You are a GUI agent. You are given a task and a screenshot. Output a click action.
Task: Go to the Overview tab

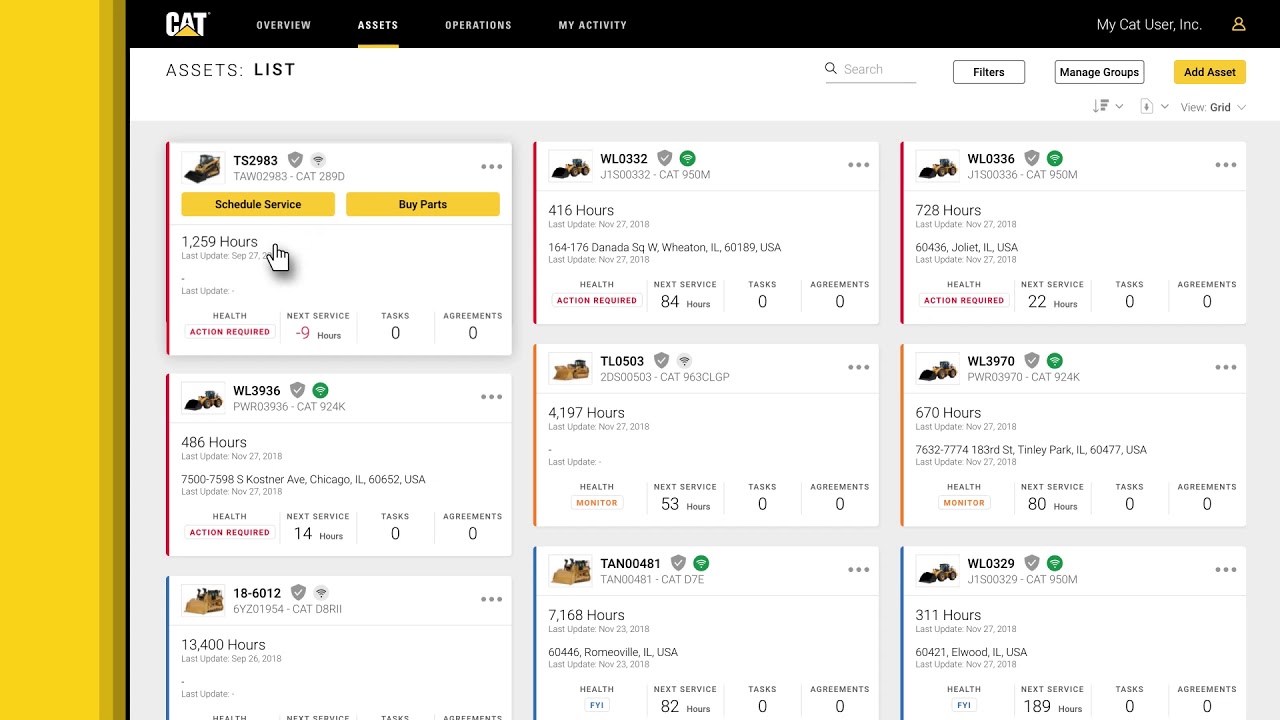click(284, 25)
